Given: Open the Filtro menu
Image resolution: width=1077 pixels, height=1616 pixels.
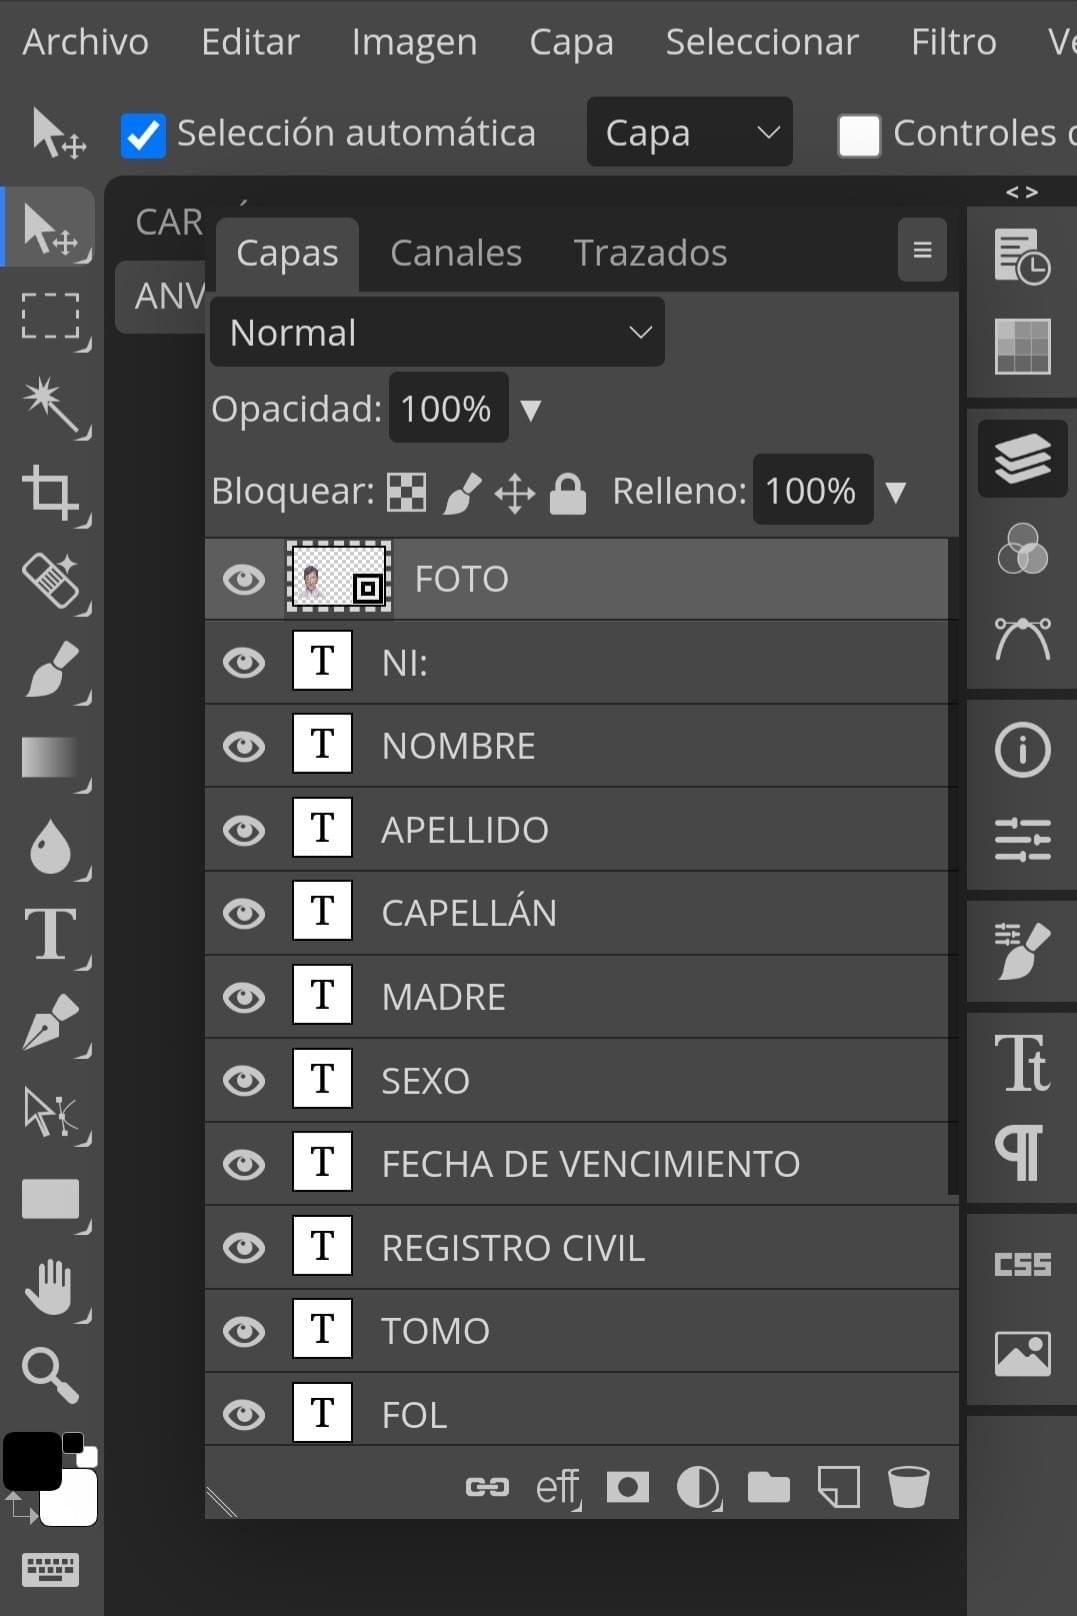Looking at the screenshot, I should coord(953,42).
